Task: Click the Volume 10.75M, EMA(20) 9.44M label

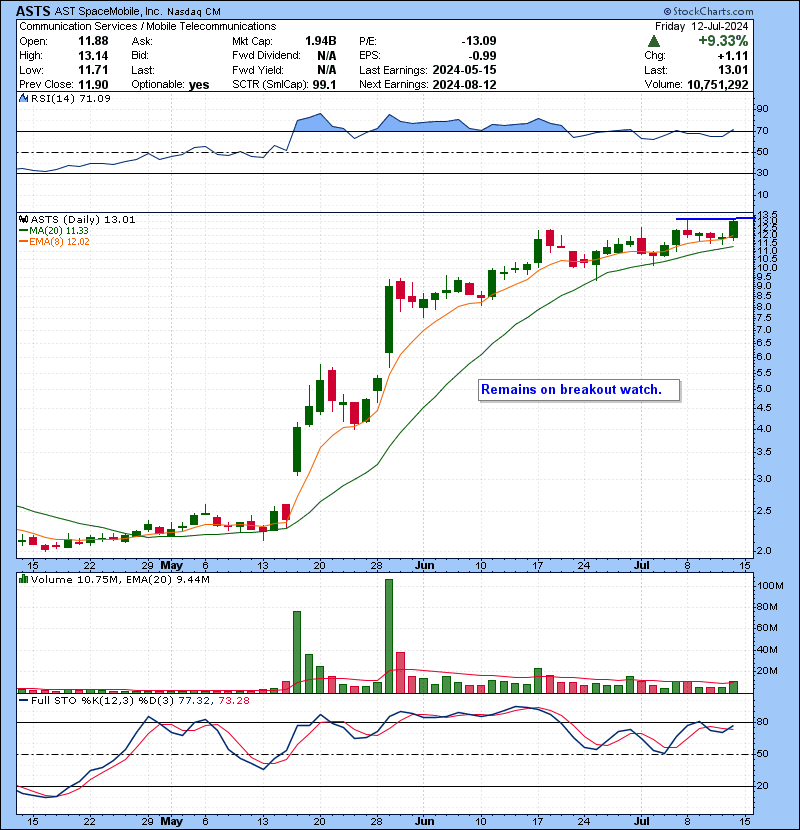Action: click(x=120, y=580)
